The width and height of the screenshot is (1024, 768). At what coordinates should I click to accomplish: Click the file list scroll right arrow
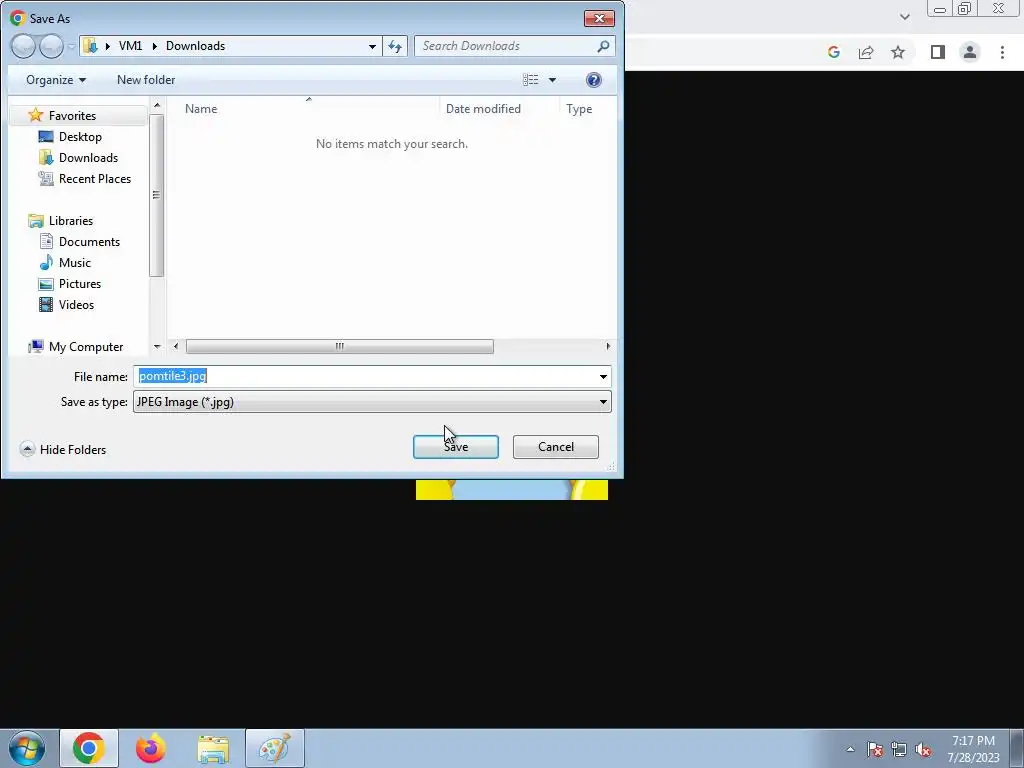point(608,346)
